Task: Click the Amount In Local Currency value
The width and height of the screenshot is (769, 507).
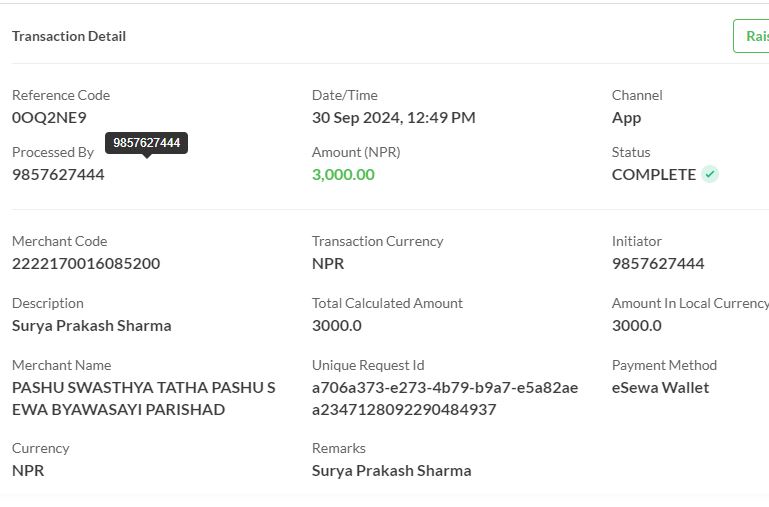Action: click(x=637, y=326)
